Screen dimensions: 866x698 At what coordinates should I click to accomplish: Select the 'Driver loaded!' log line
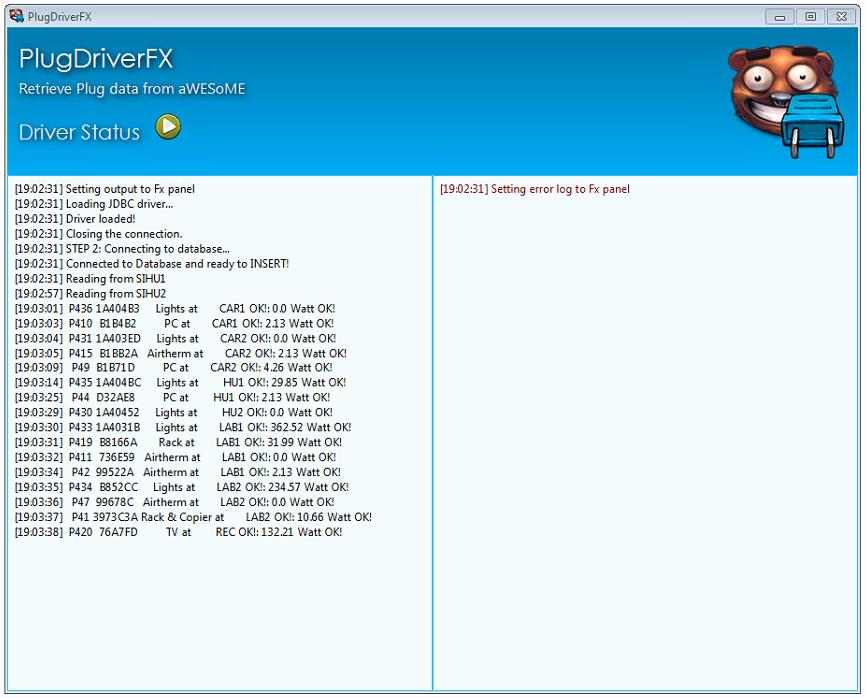point(75,219)
